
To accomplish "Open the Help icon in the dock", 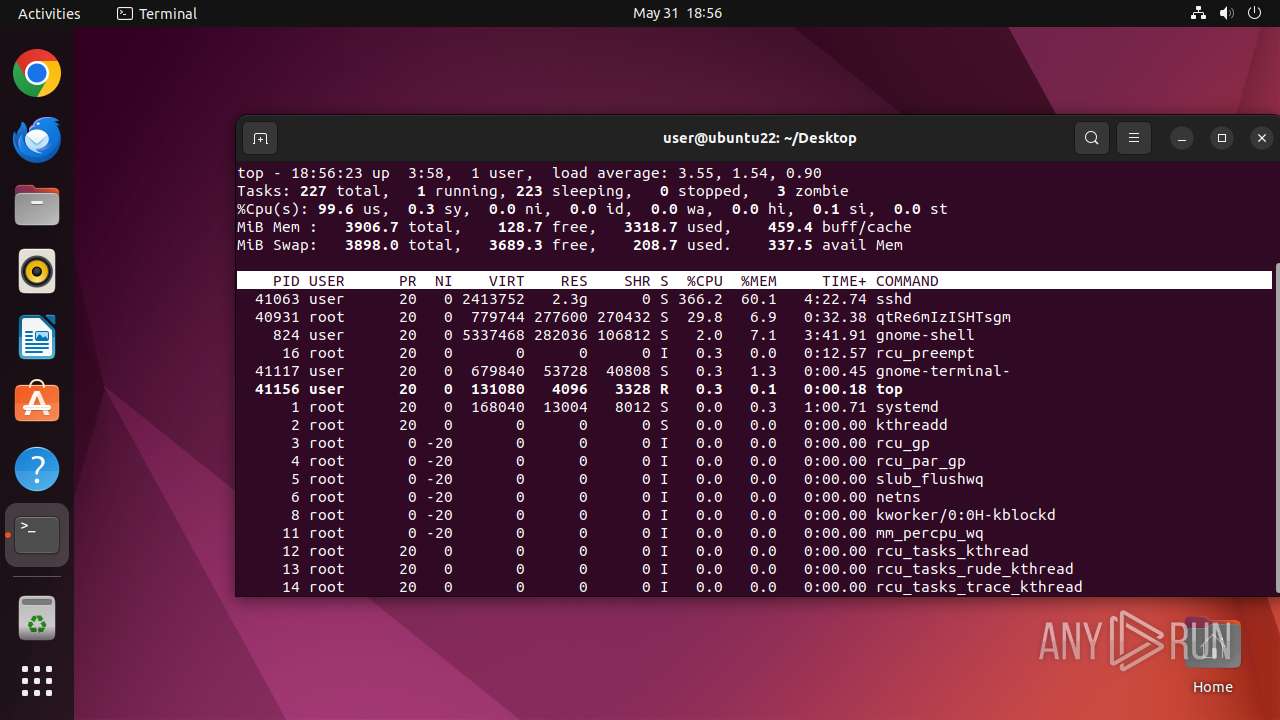I will pyautogui.click(x=37, y=469).
